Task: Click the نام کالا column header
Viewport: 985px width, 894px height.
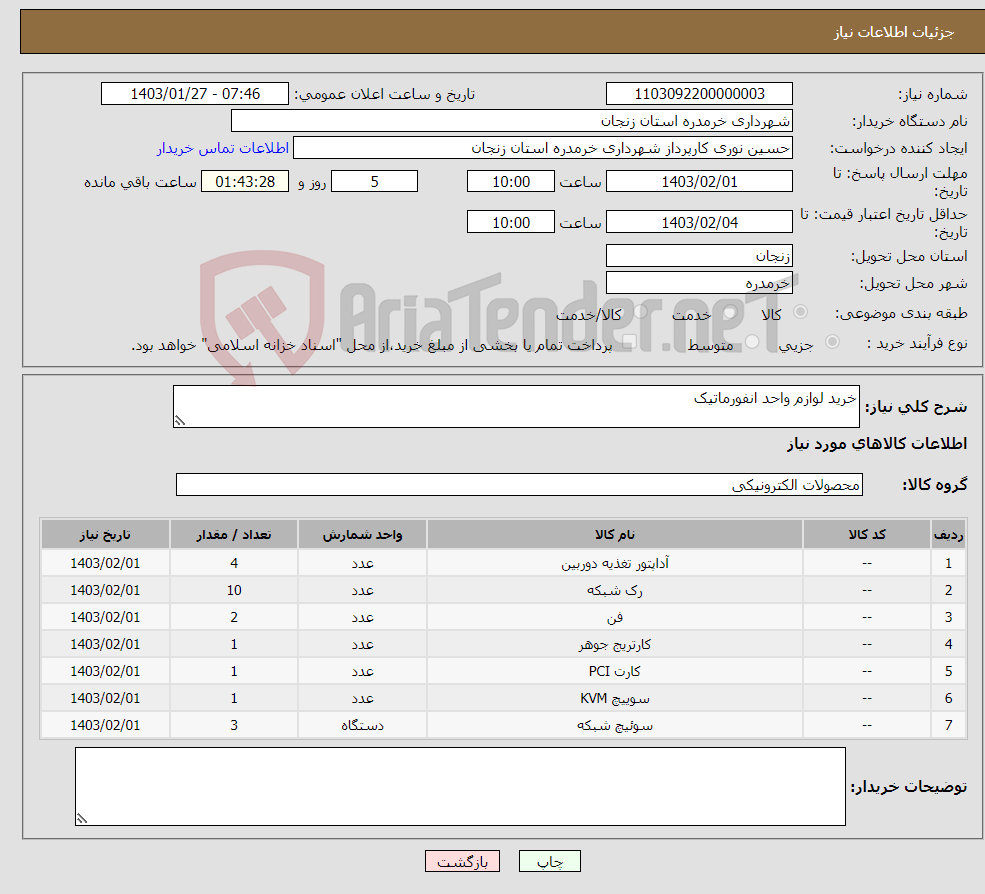Action: click(615, 534)
